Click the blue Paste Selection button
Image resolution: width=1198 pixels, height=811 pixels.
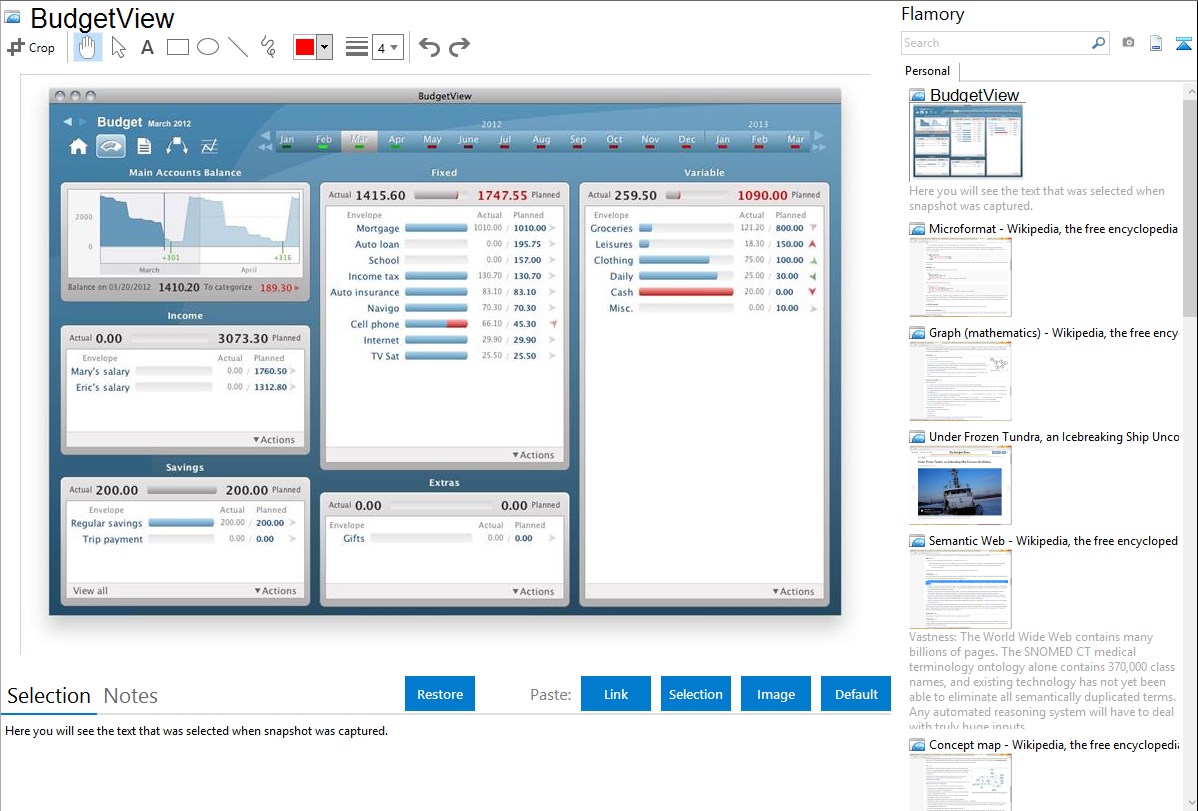point(696,694)
